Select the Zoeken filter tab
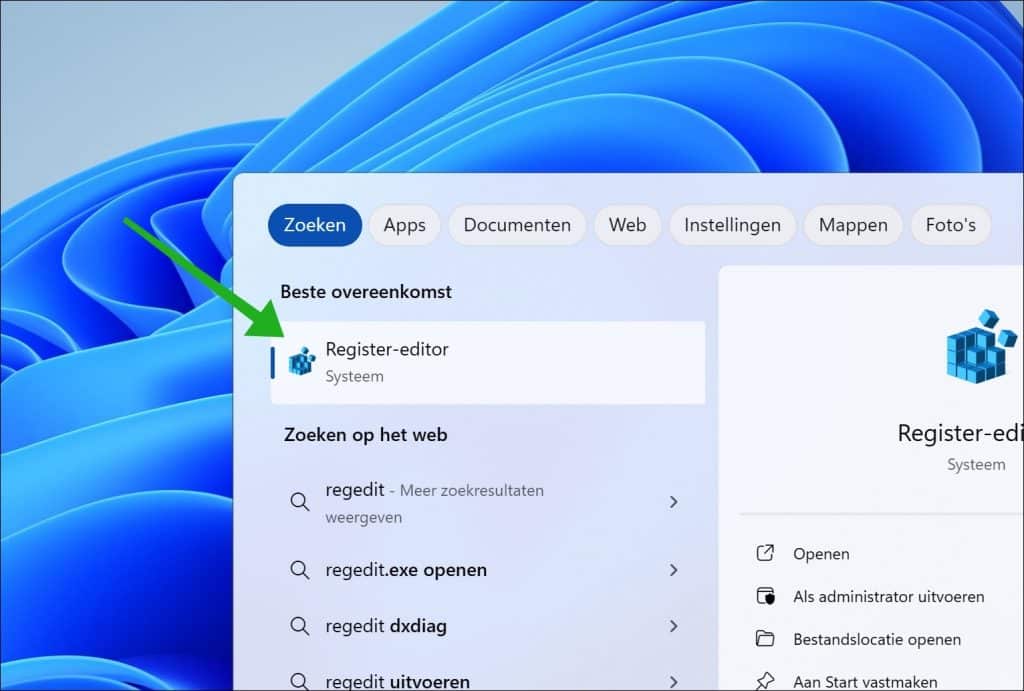1024x691 pixels. coord(315,225)
